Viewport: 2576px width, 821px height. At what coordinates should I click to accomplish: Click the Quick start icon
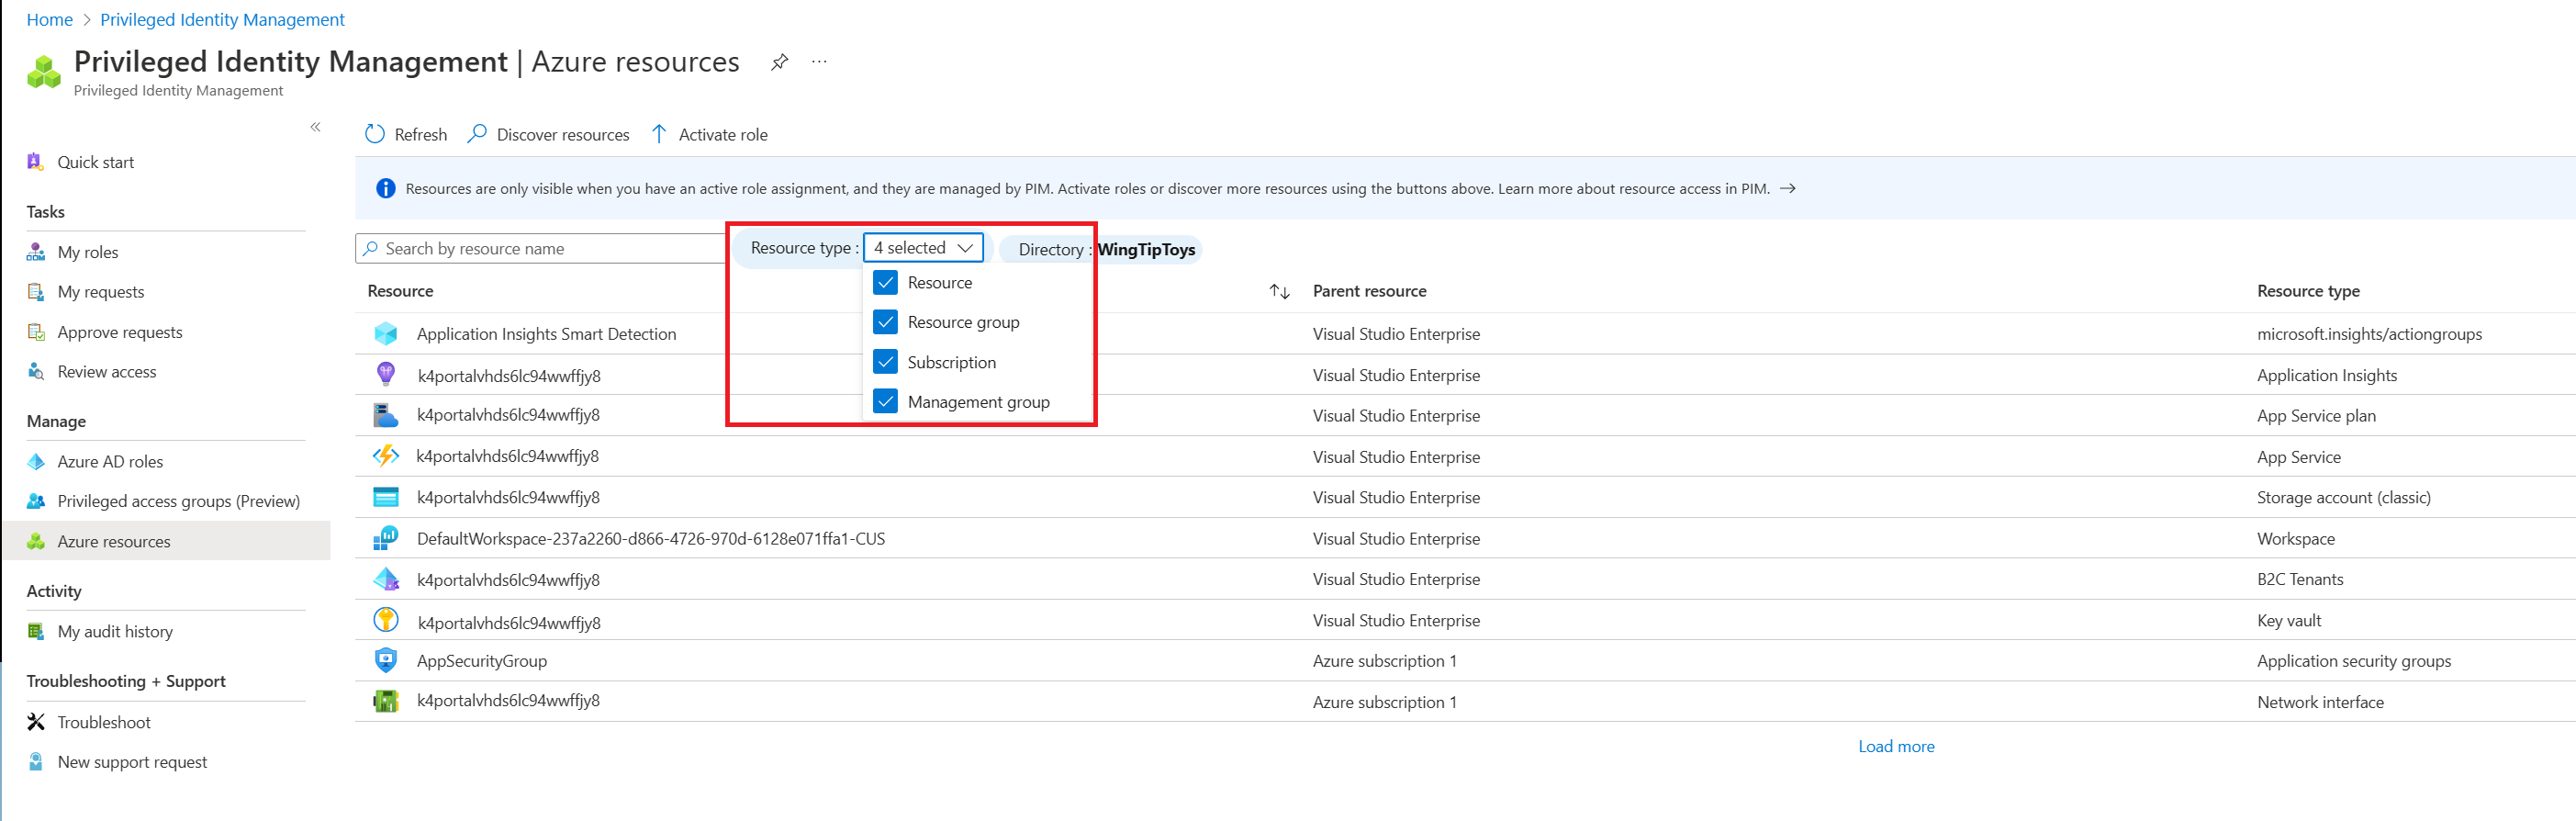click(x=35, y=162)
